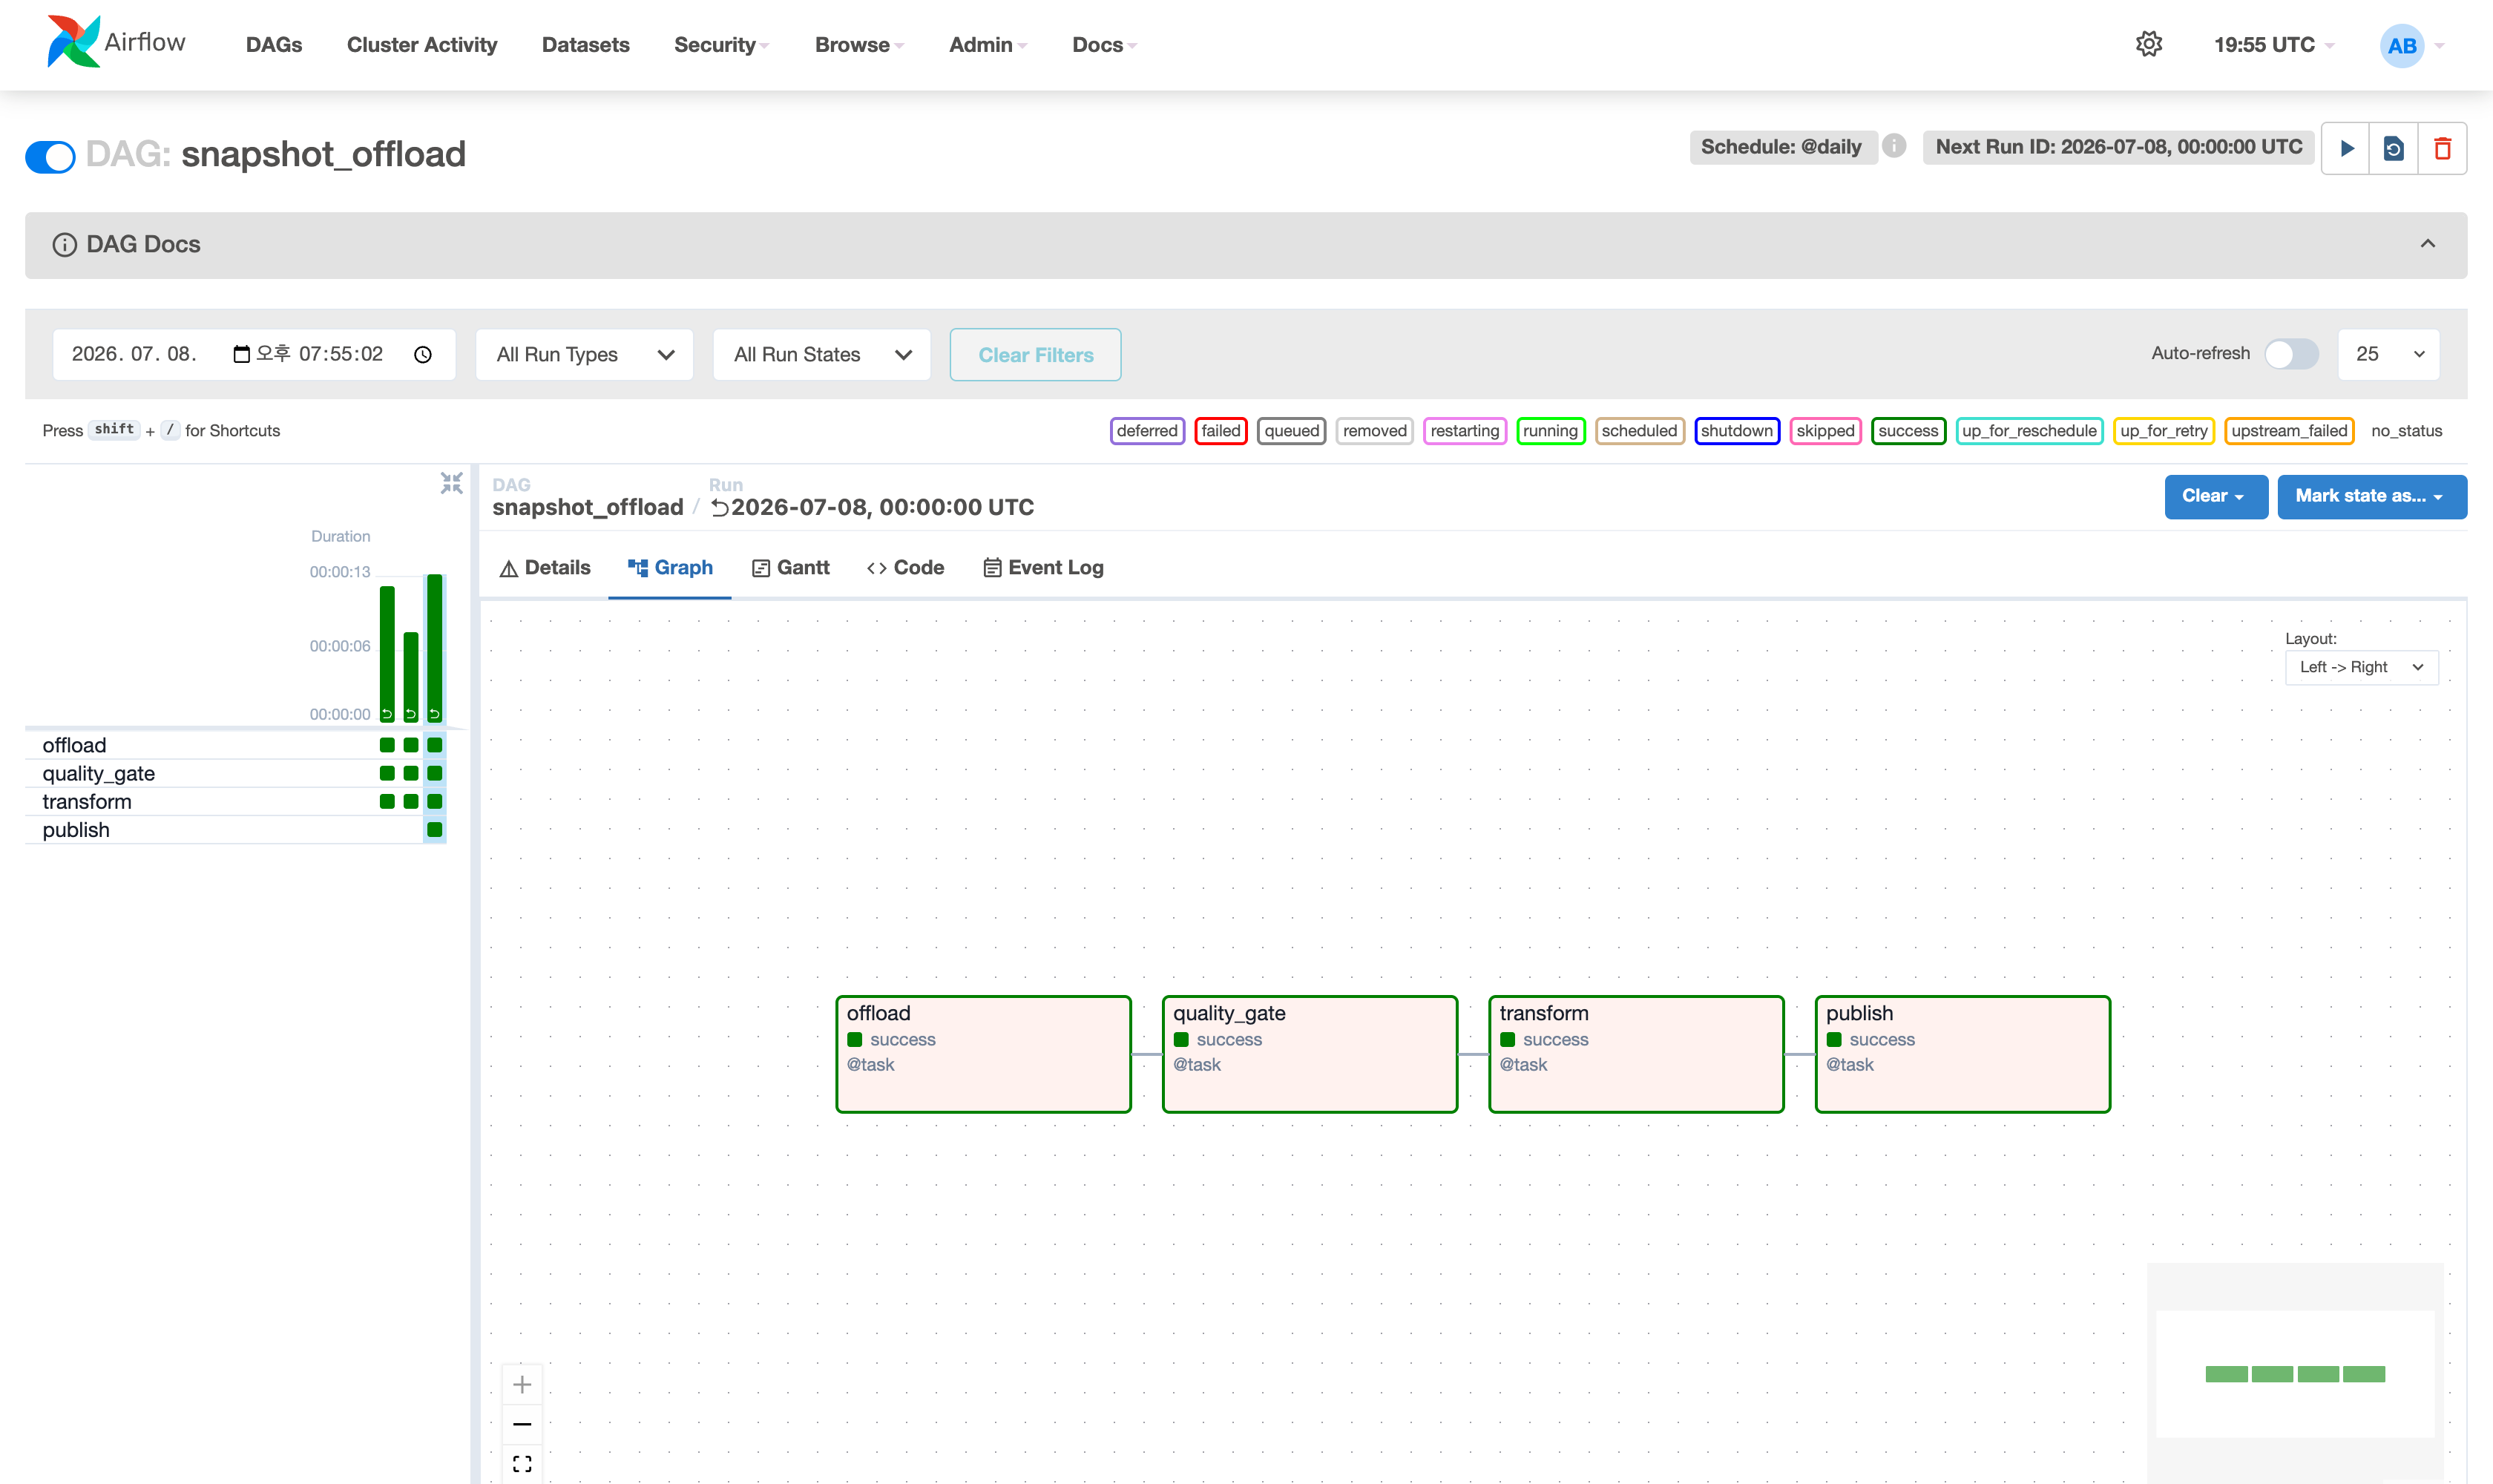The width and height of the screenshot is (2493, 1484).
Task: Open the 25 runs count dropdown
Action: [2389, 354]
